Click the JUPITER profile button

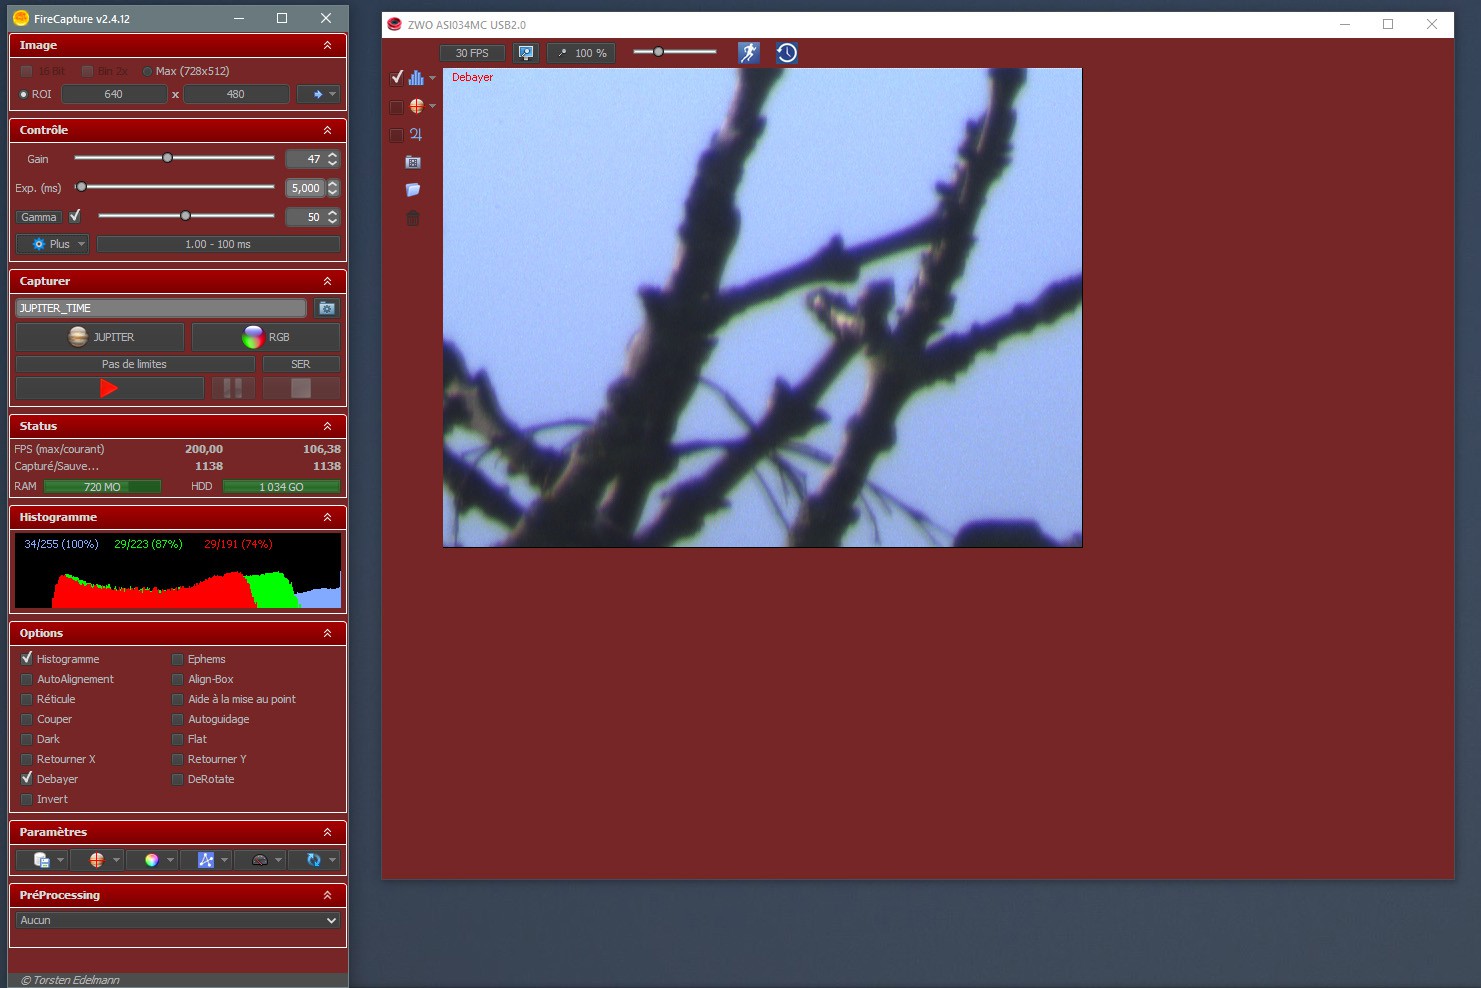[x=100, y=337]
